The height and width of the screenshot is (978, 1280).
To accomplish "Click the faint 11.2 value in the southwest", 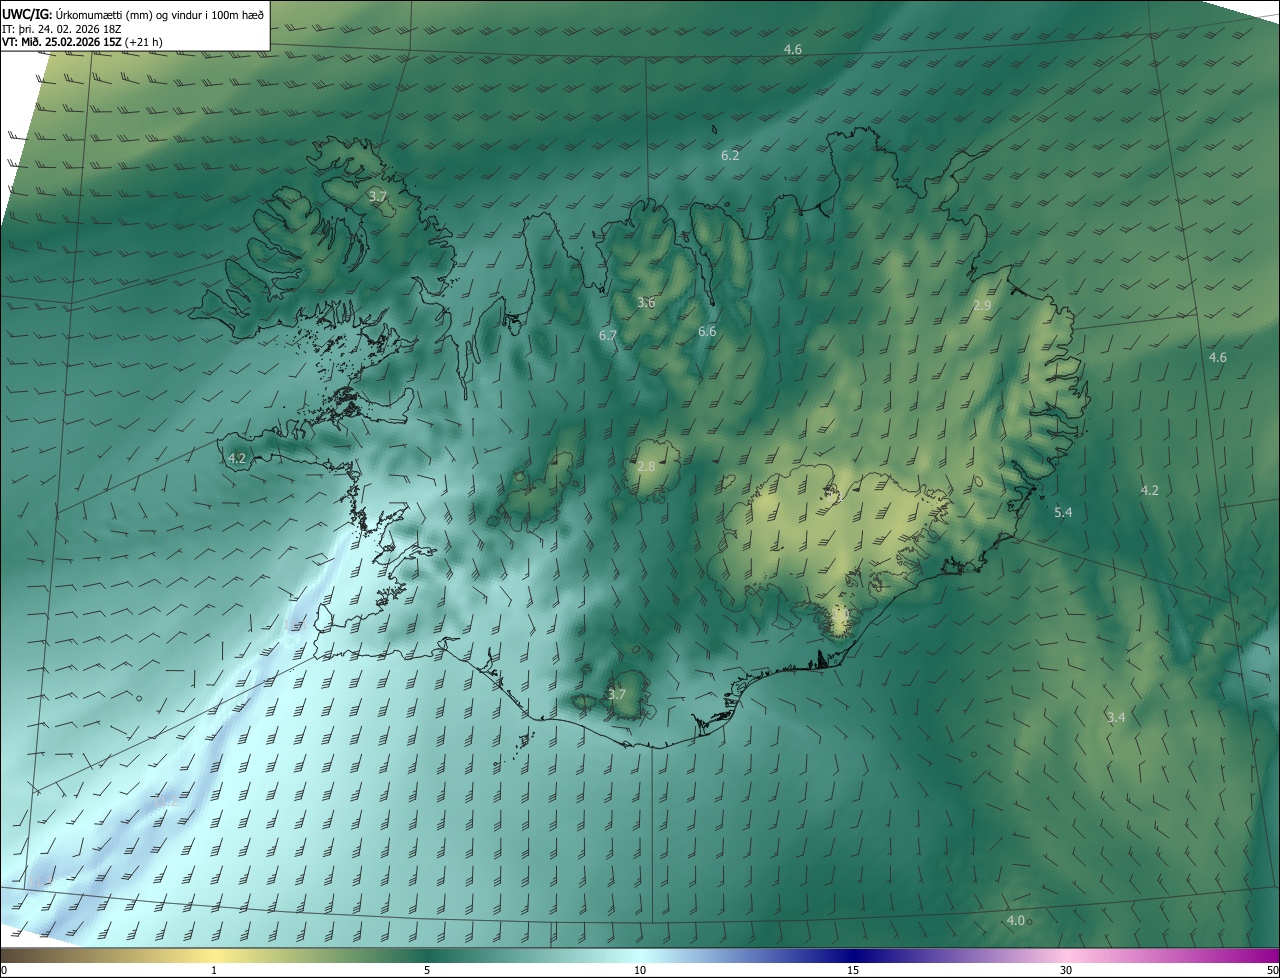I will 165,801.
